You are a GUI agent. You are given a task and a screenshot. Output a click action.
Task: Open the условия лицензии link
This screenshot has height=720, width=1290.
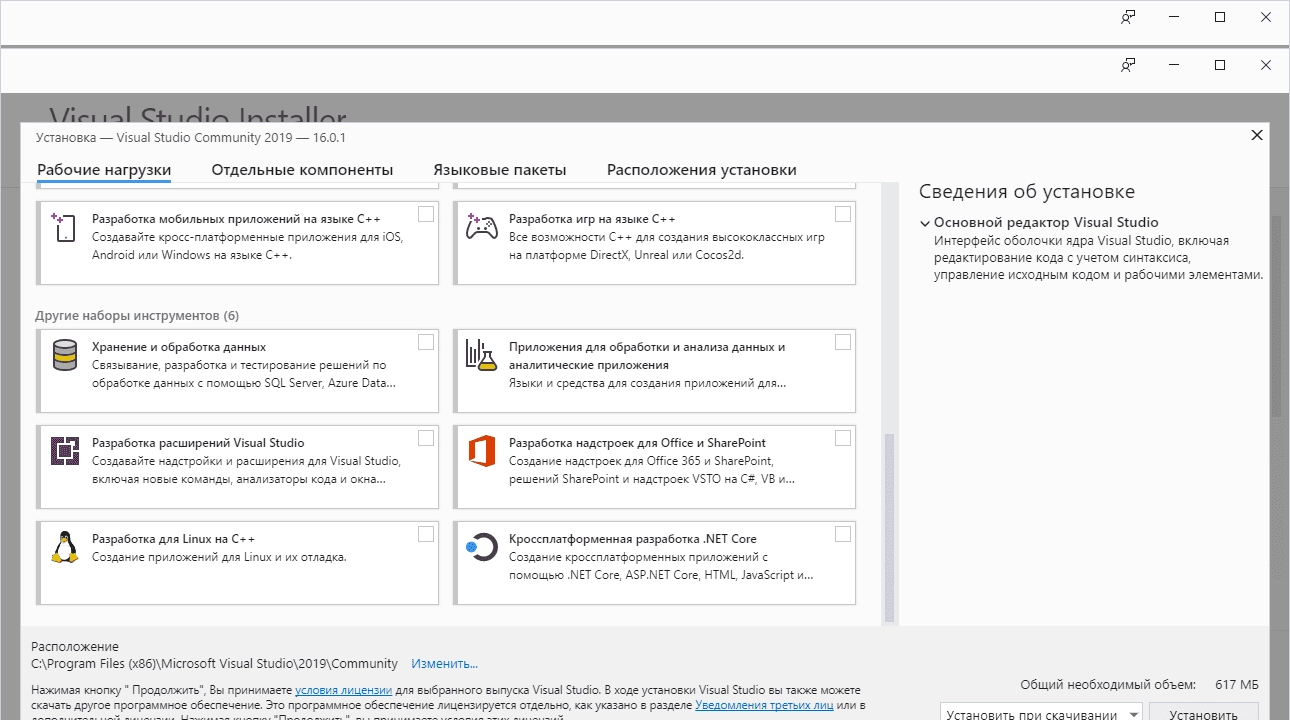342,690
